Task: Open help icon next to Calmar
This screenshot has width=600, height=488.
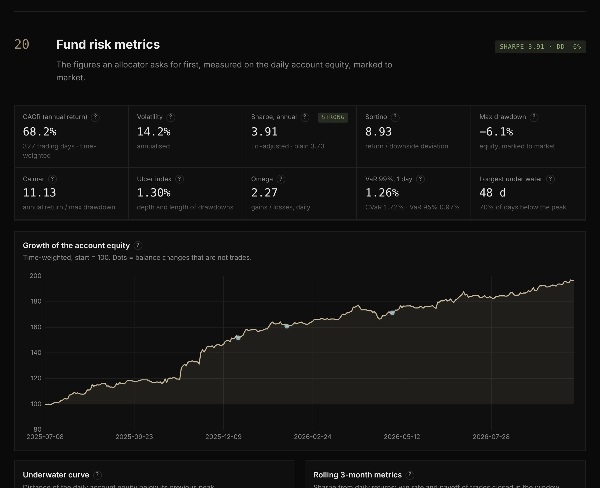Action: pyautogui.click(x=52, y=179)
